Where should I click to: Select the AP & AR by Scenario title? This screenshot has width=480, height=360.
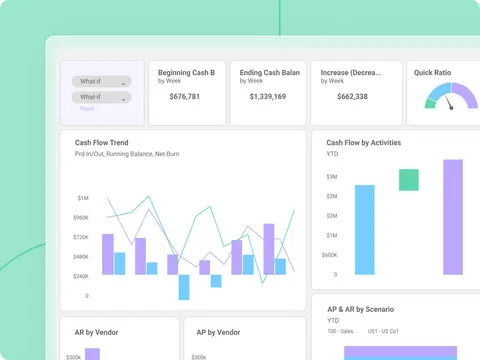click(x=361, y=309)
